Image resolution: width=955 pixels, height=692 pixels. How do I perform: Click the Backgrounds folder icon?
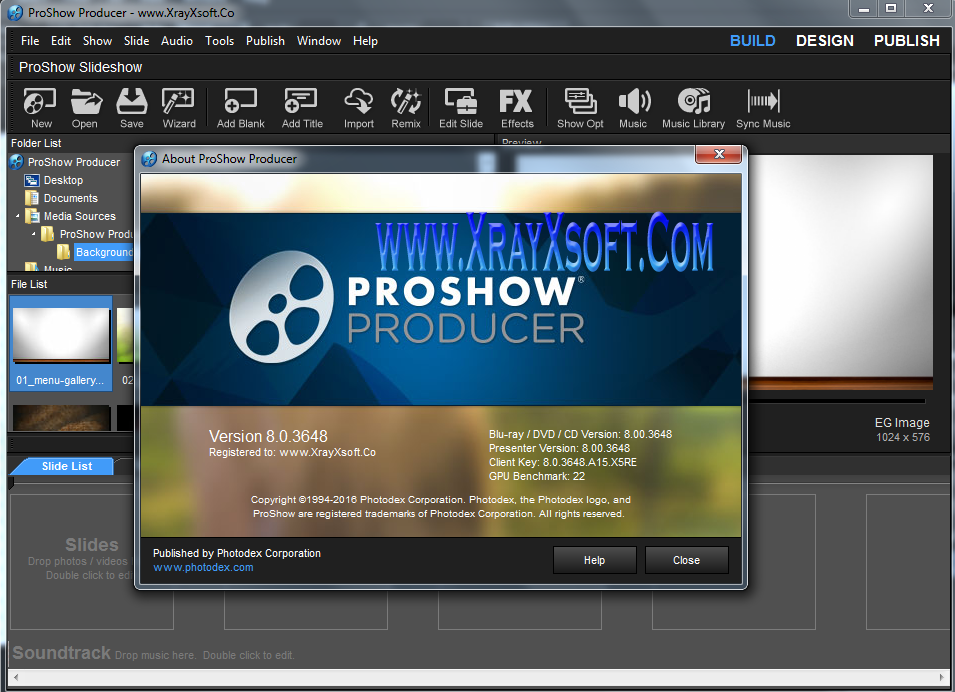pyautogui.click(x=63, y=252)
